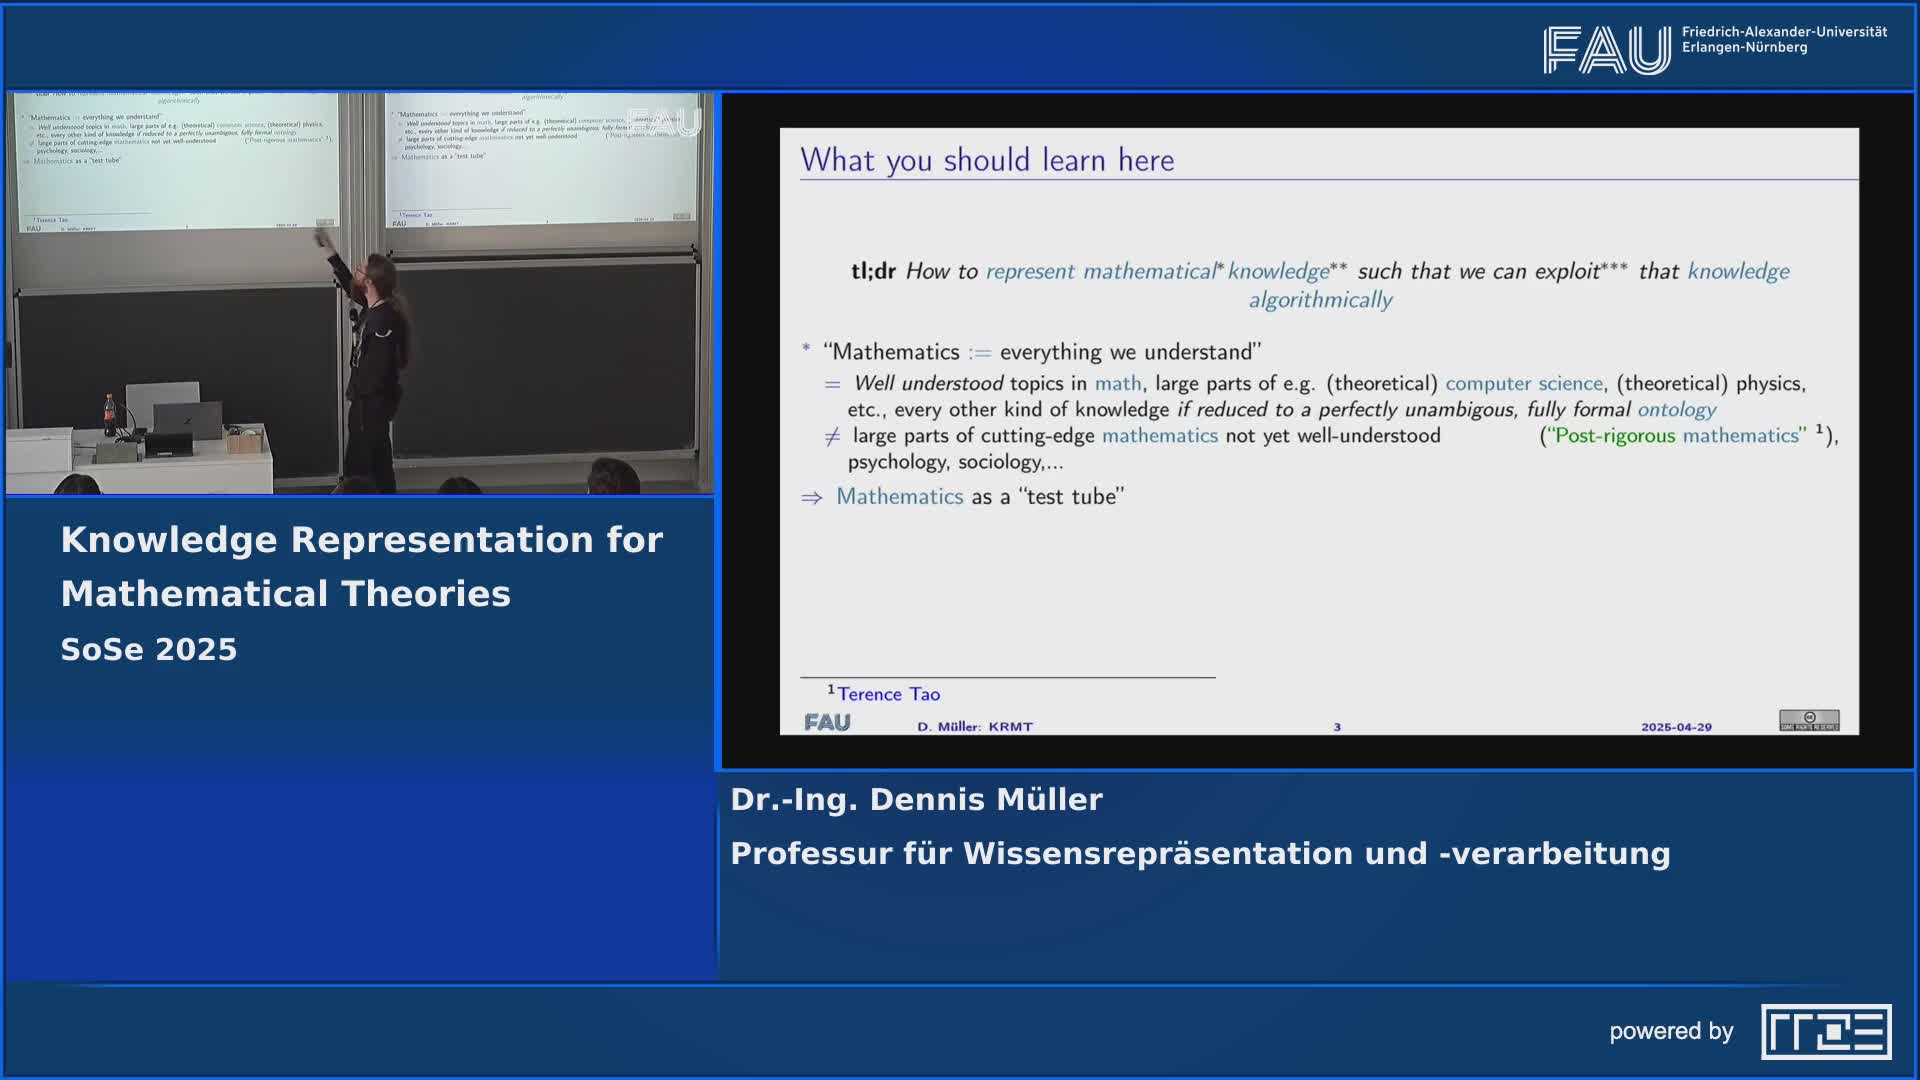Click the green 'Post-rigorous mathematics' text

[x=1676, y=436]
